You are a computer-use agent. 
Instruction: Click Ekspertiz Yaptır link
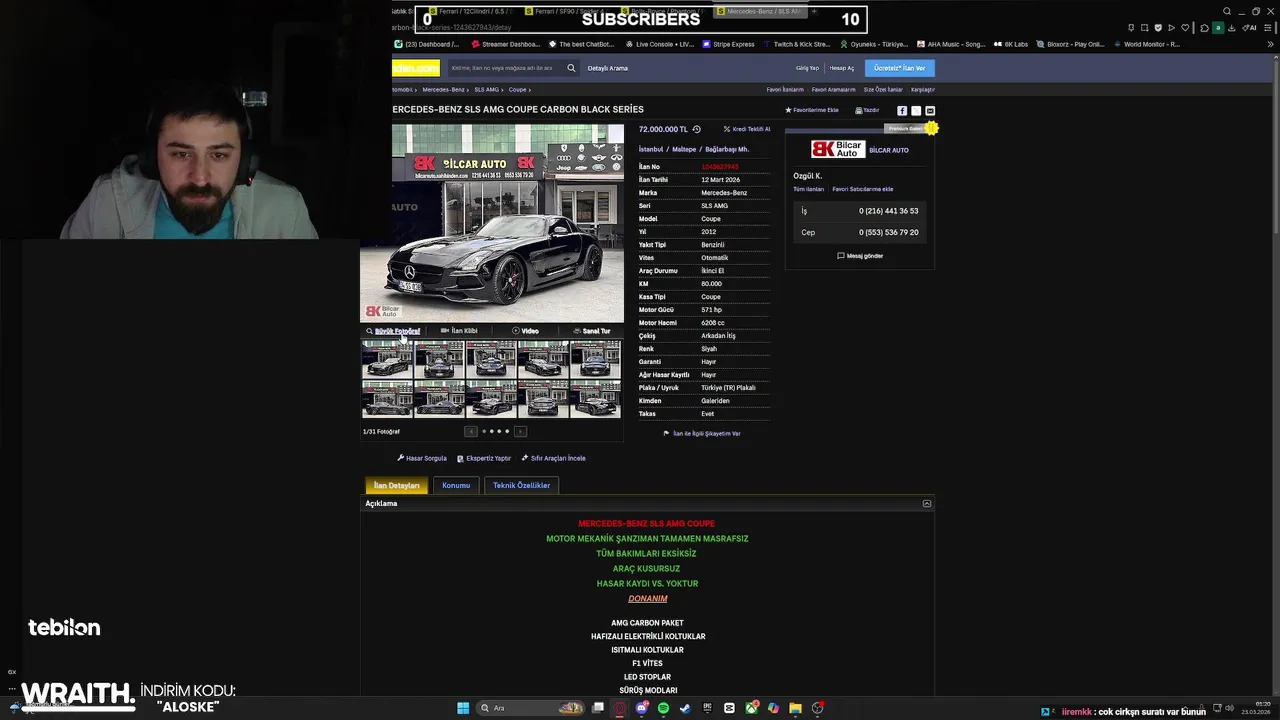click(484, 458)
